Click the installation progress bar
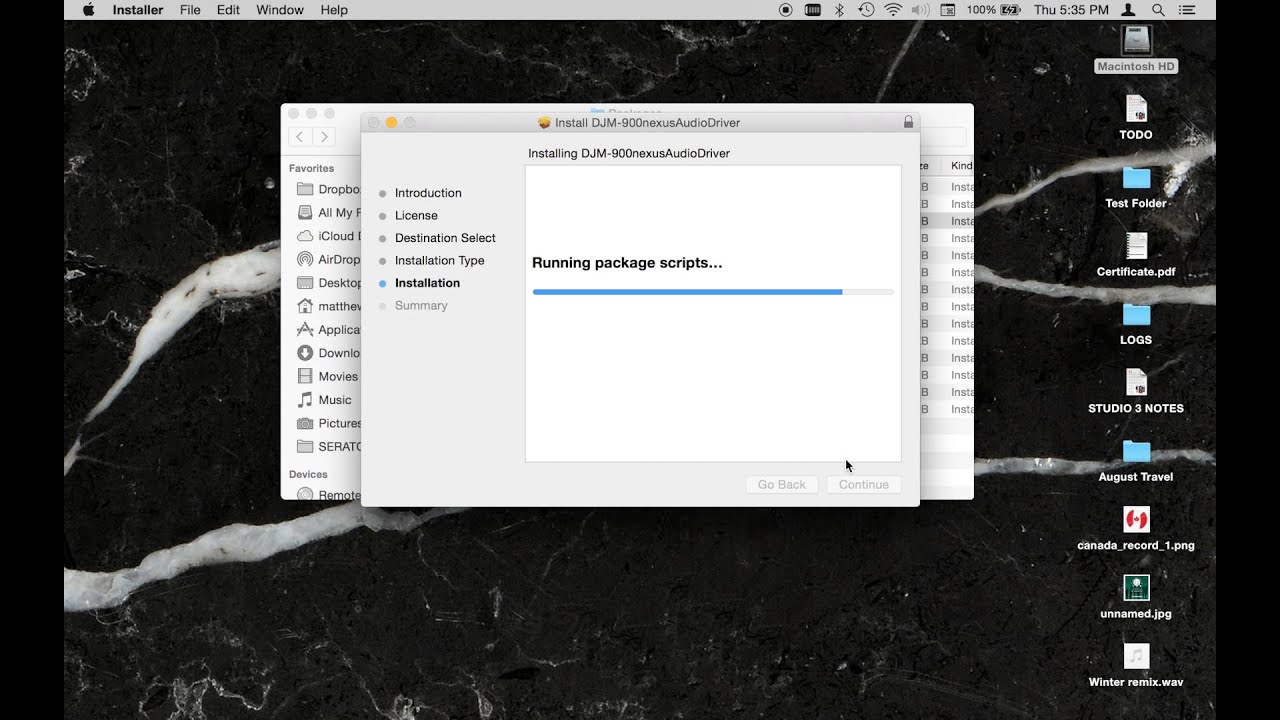The width and height of the screenshot is (1280, 720). 713,292
